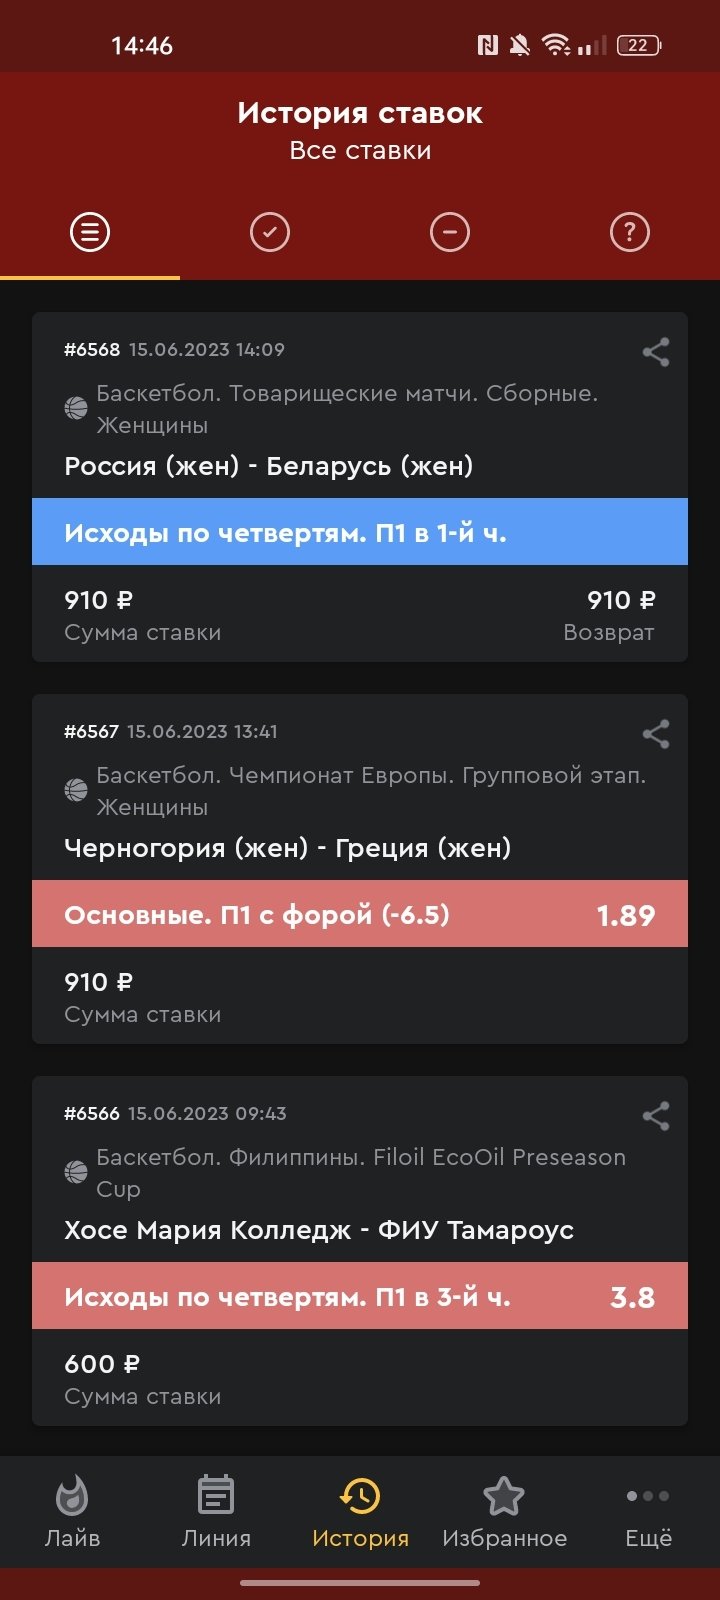
Task: Open Хосе Мария Колледж - ФИУ Тамароус match
Action: pos(318,1230)
